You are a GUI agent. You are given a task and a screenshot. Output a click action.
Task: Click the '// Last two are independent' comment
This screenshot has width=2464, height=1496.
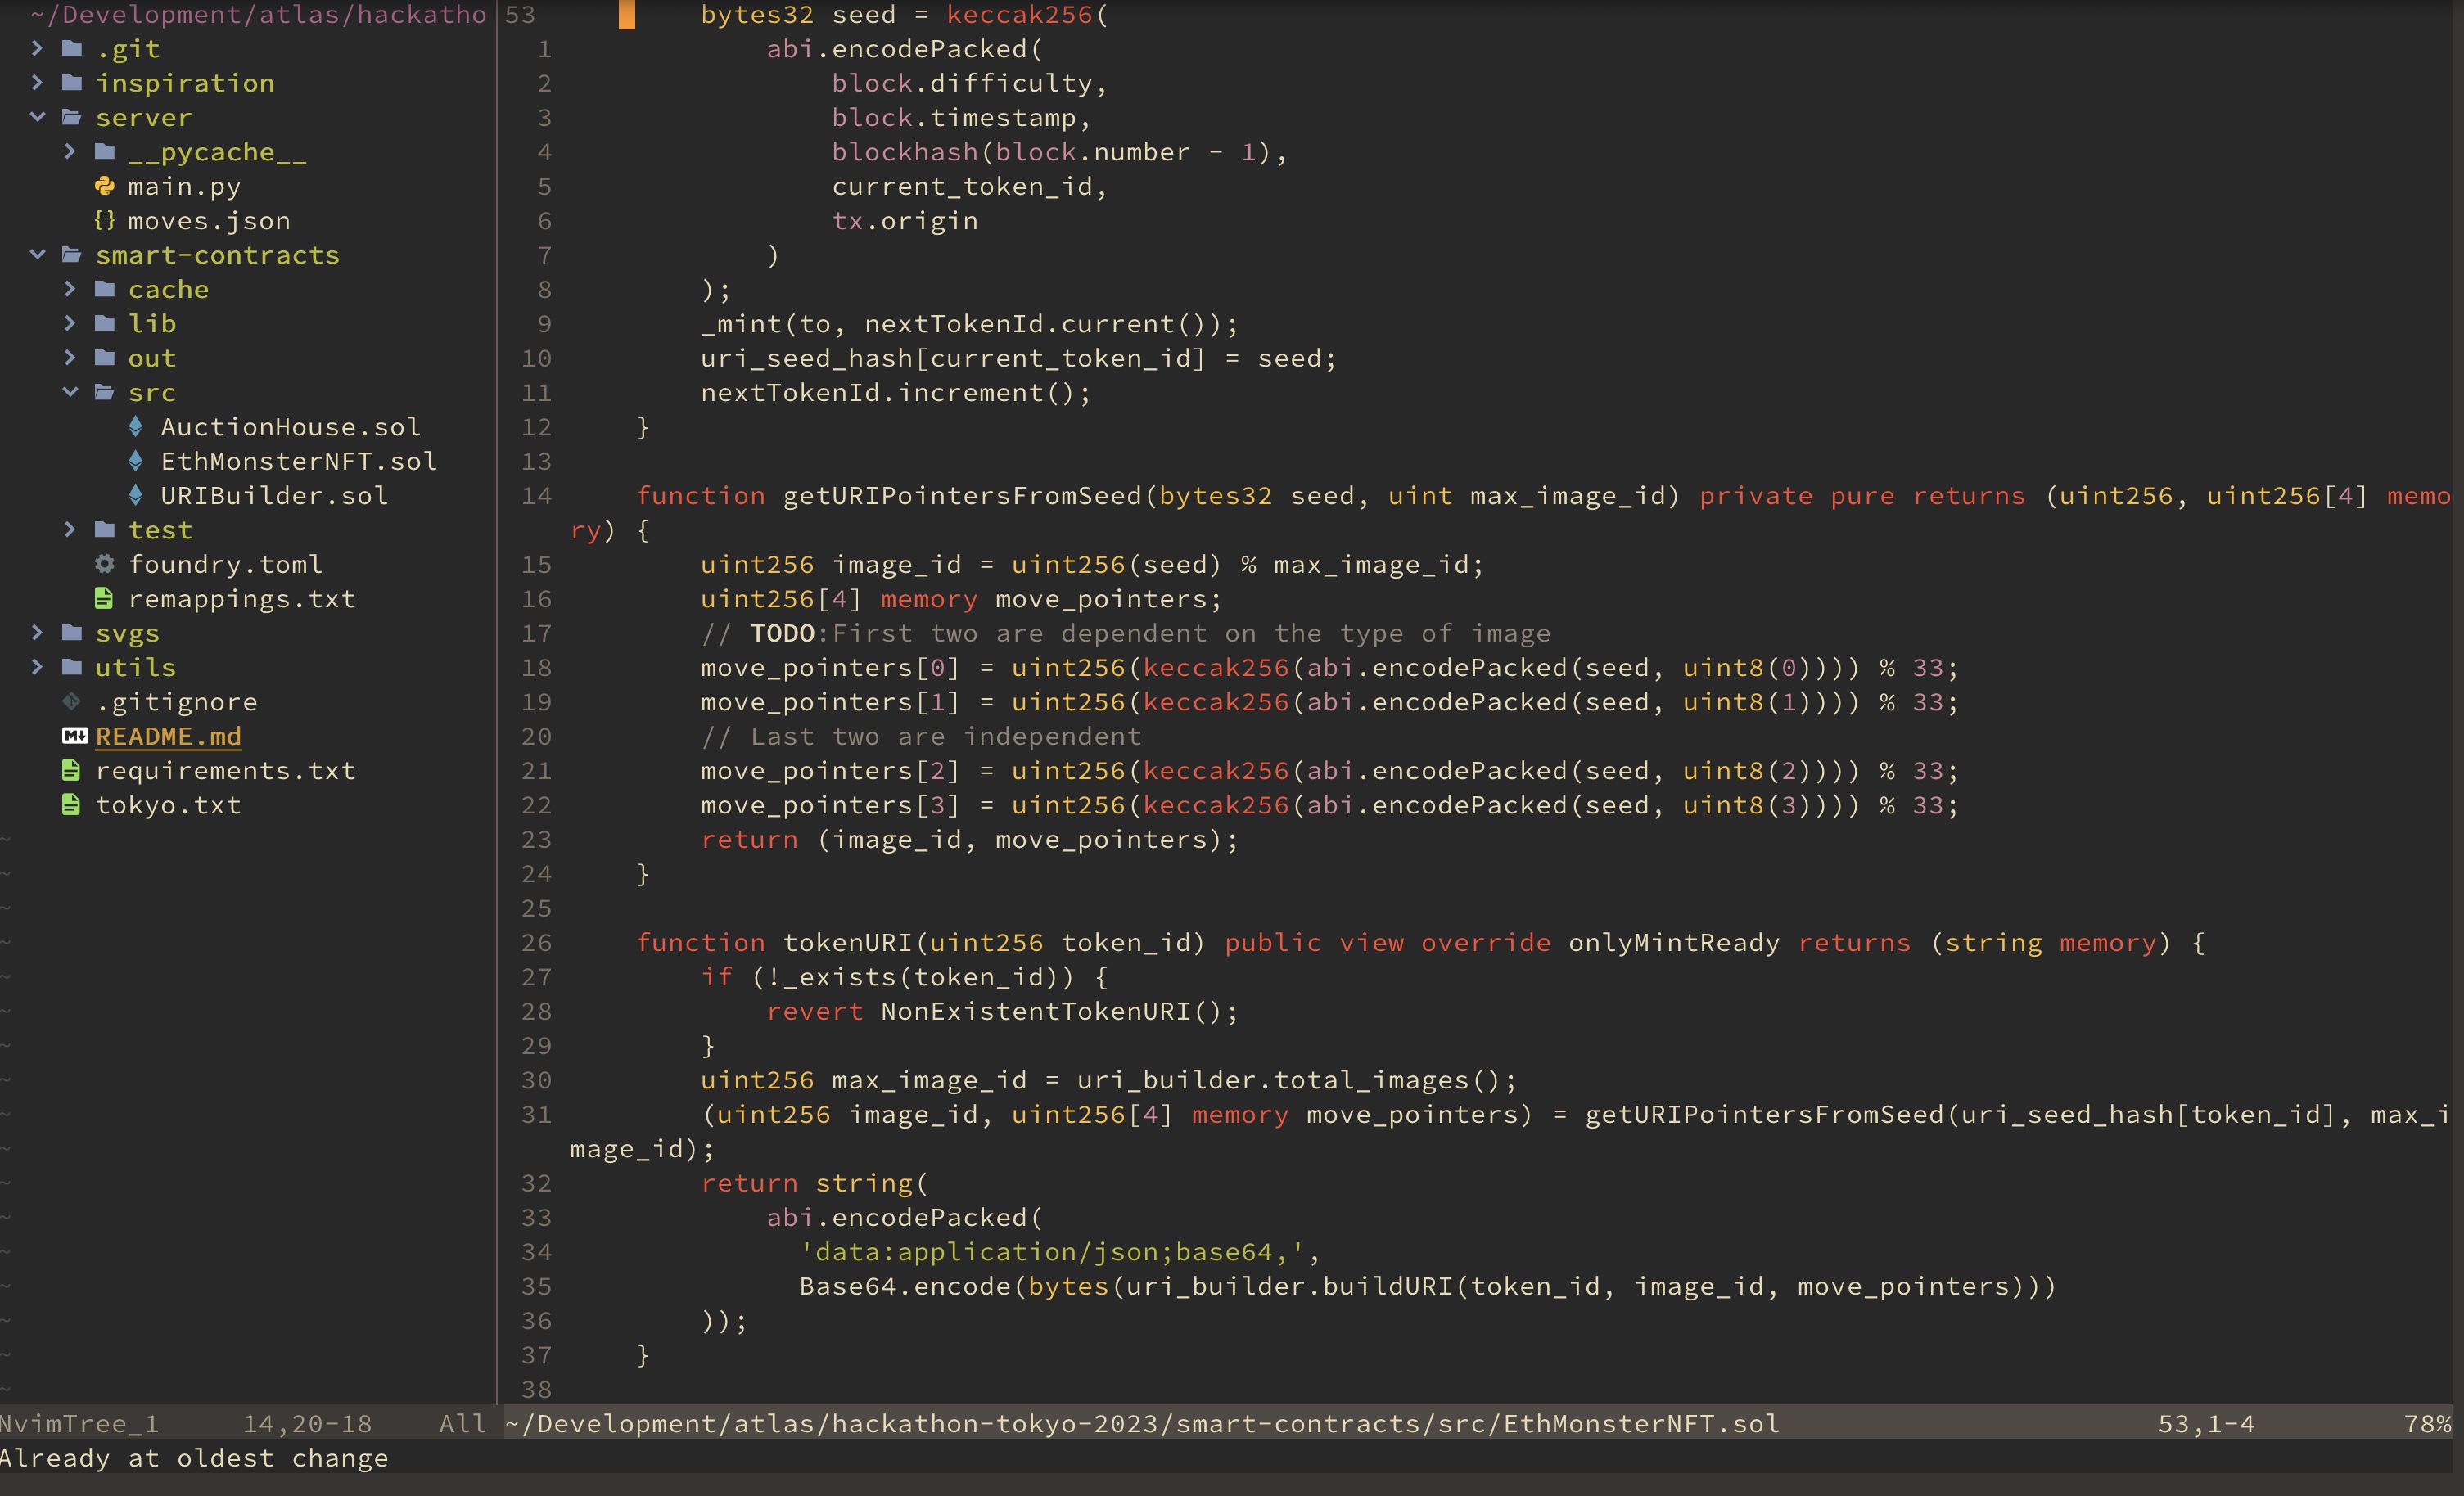(x=920, y=736)
